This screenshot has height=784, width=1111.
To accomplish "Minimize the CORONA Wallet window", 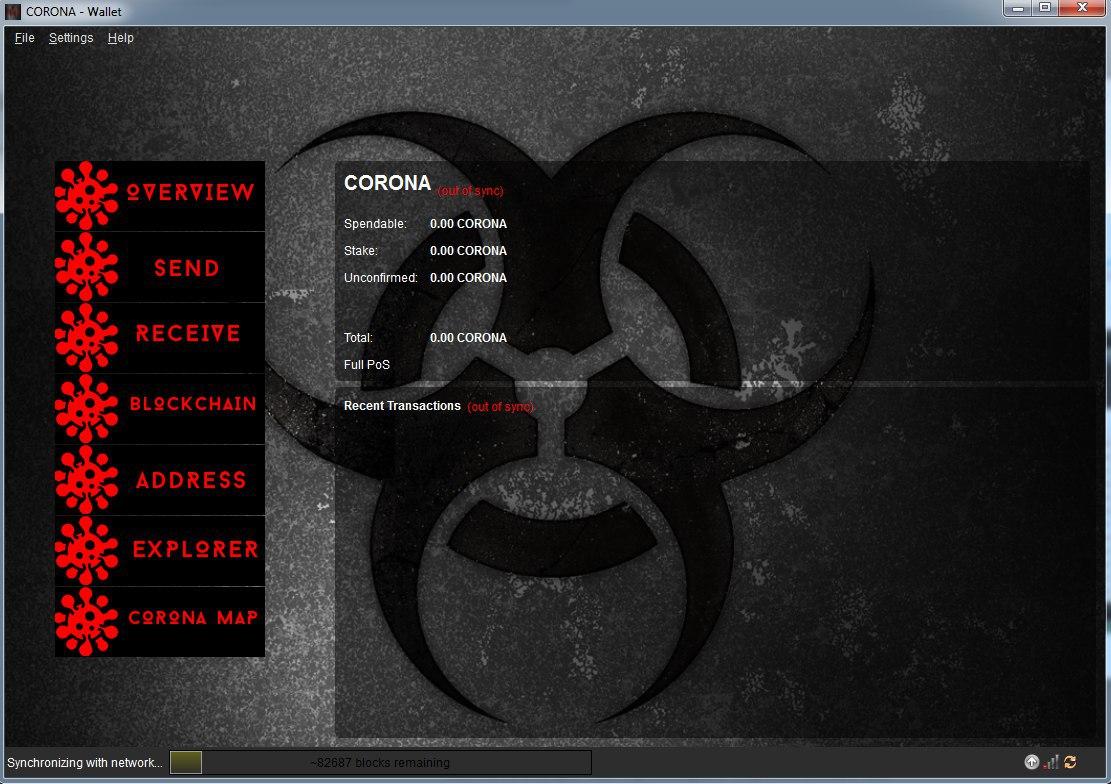I will point(1018,8).
